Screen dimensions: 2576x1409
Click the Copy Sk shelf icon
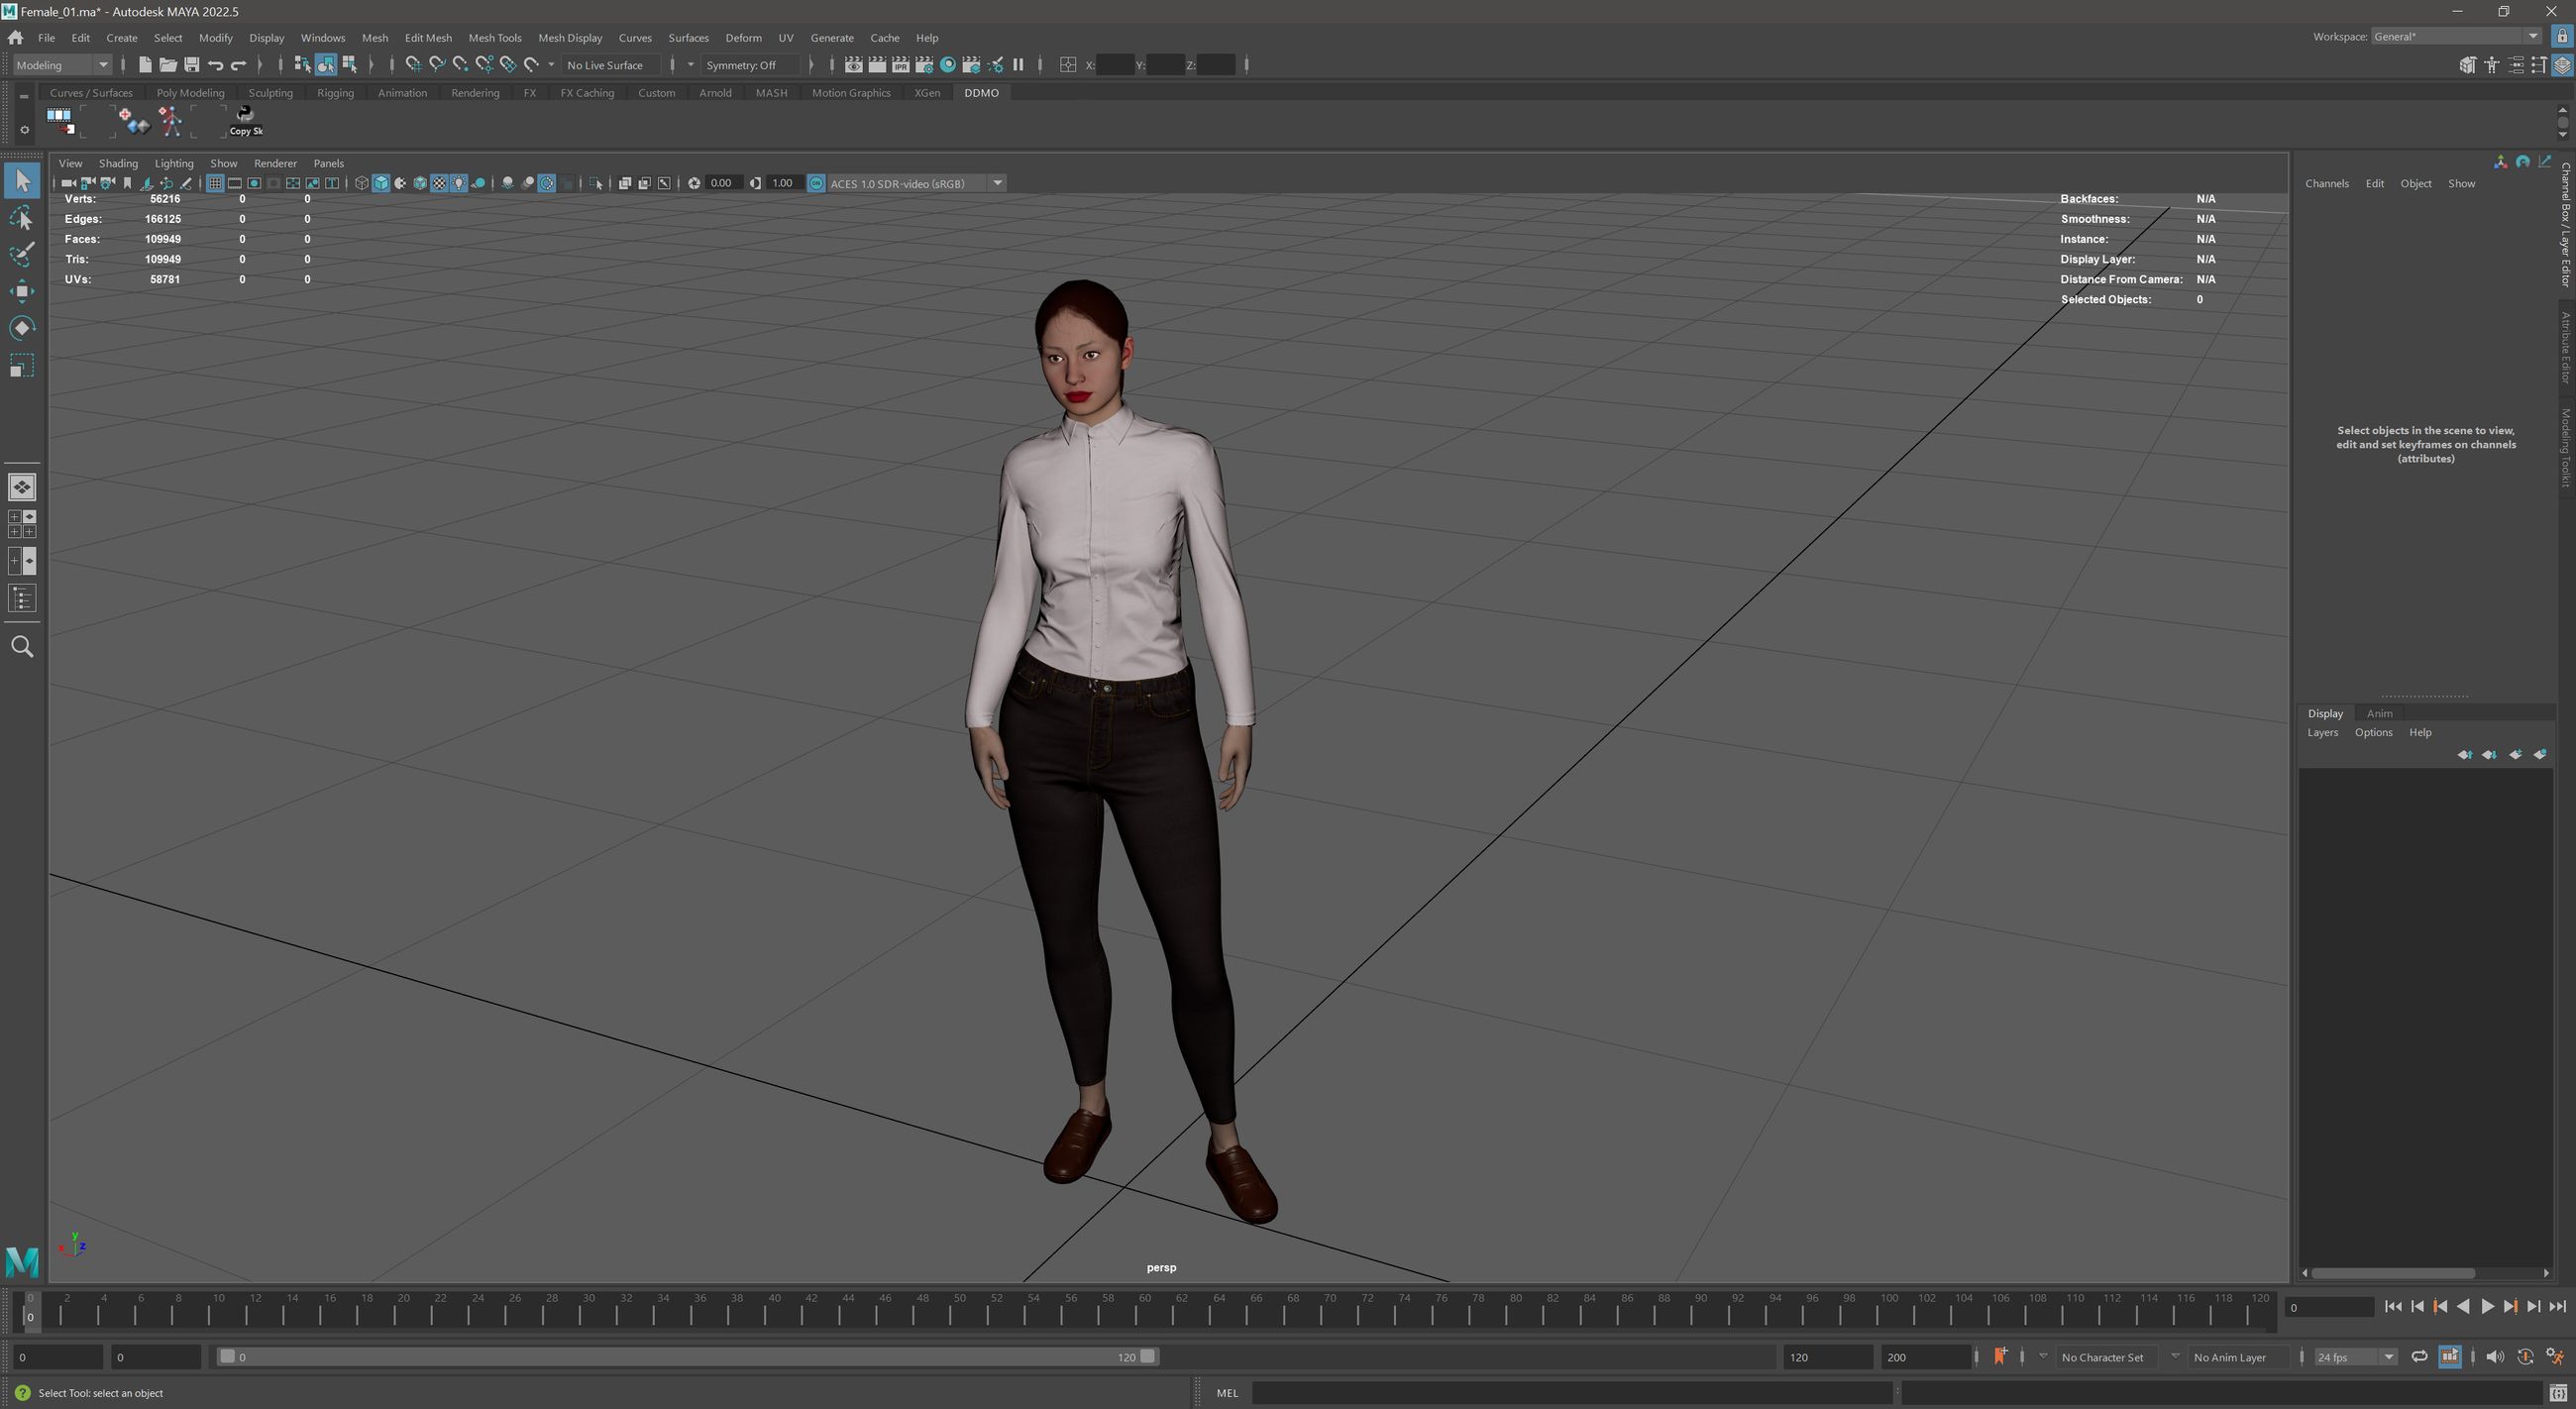(244, 120)
